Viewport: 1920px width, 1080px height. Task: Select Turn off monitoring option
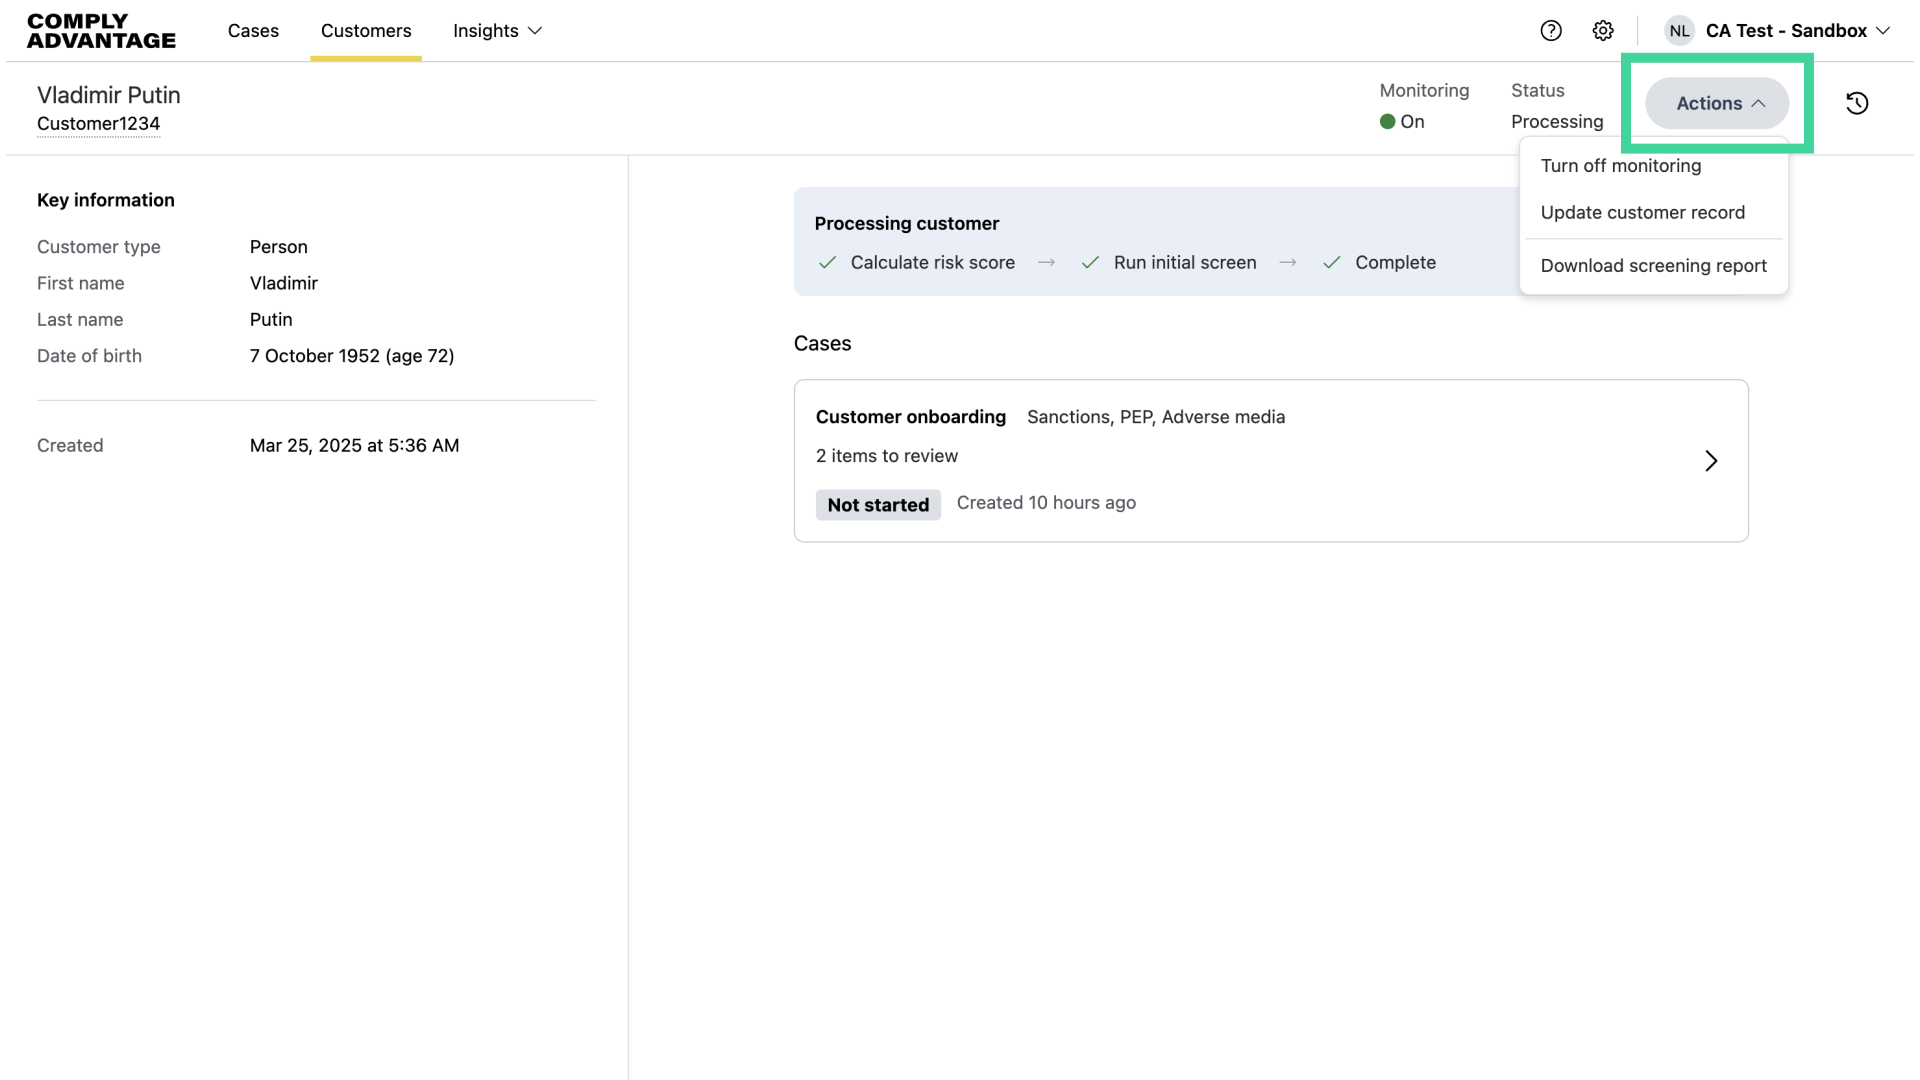tap(1620, 166)
